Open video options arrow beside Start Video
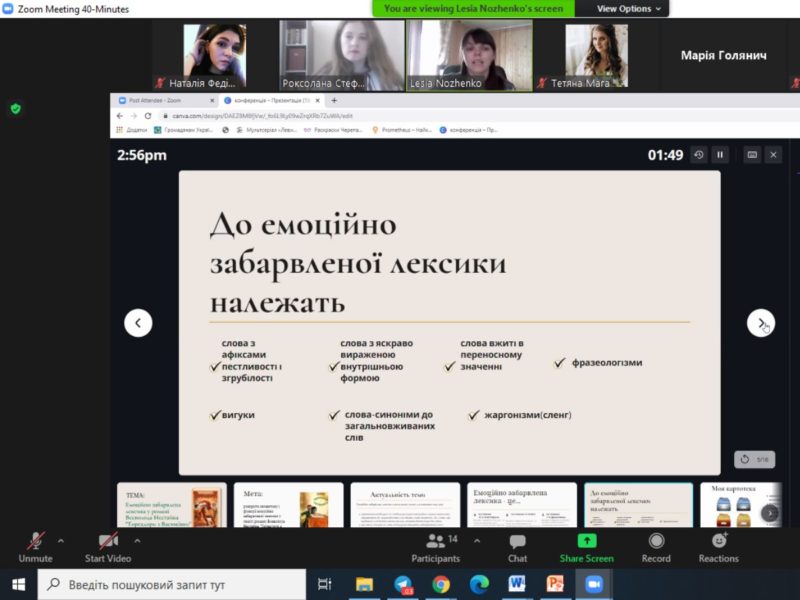The width and height of the screenshot is (800, 600). [145, 541]
